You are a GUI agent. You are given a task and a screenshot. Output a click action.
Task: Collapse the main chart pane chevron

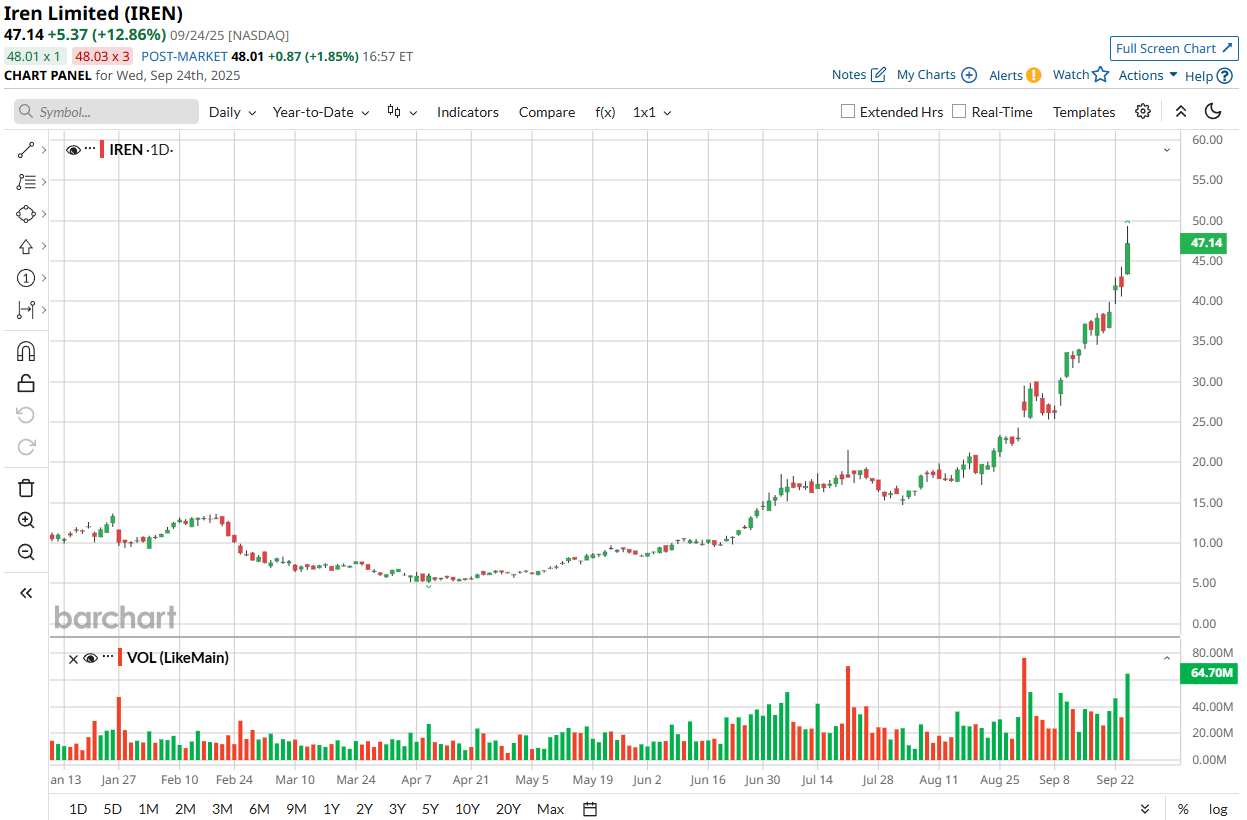[1166, 150]
